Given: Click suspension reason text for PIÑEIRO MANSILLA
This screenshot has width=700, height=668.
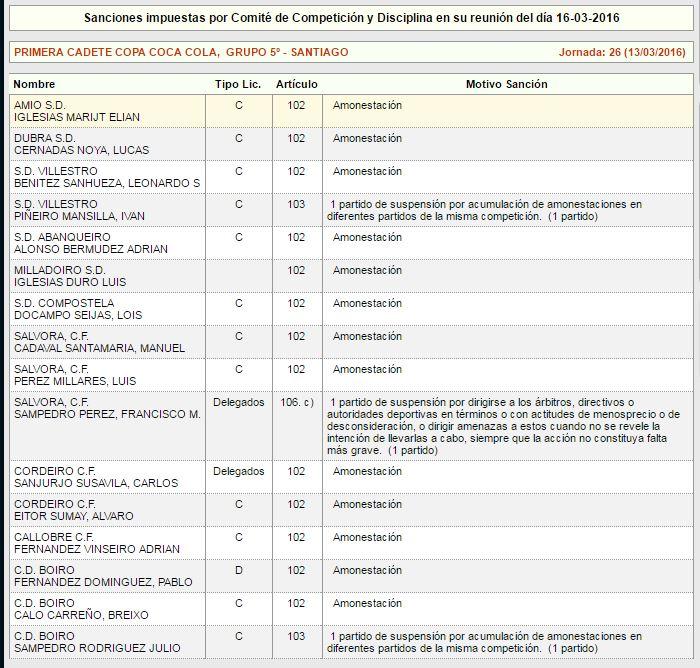Looking at the screenshot, I should point(485,210).
